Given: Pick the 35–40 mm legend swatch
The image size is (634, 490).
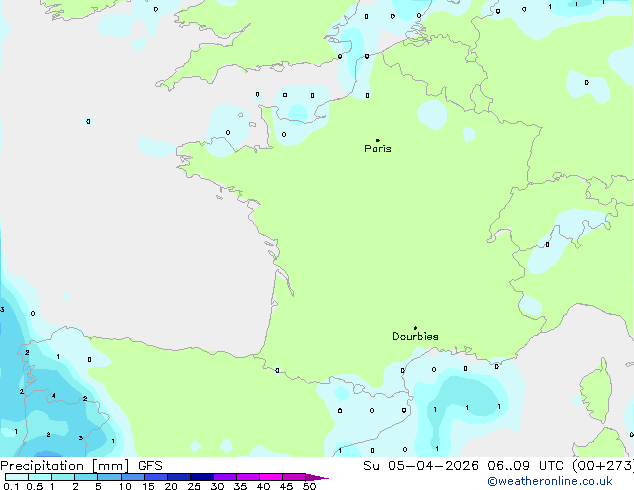Looking at the screenshot, I should coord(248,477).
